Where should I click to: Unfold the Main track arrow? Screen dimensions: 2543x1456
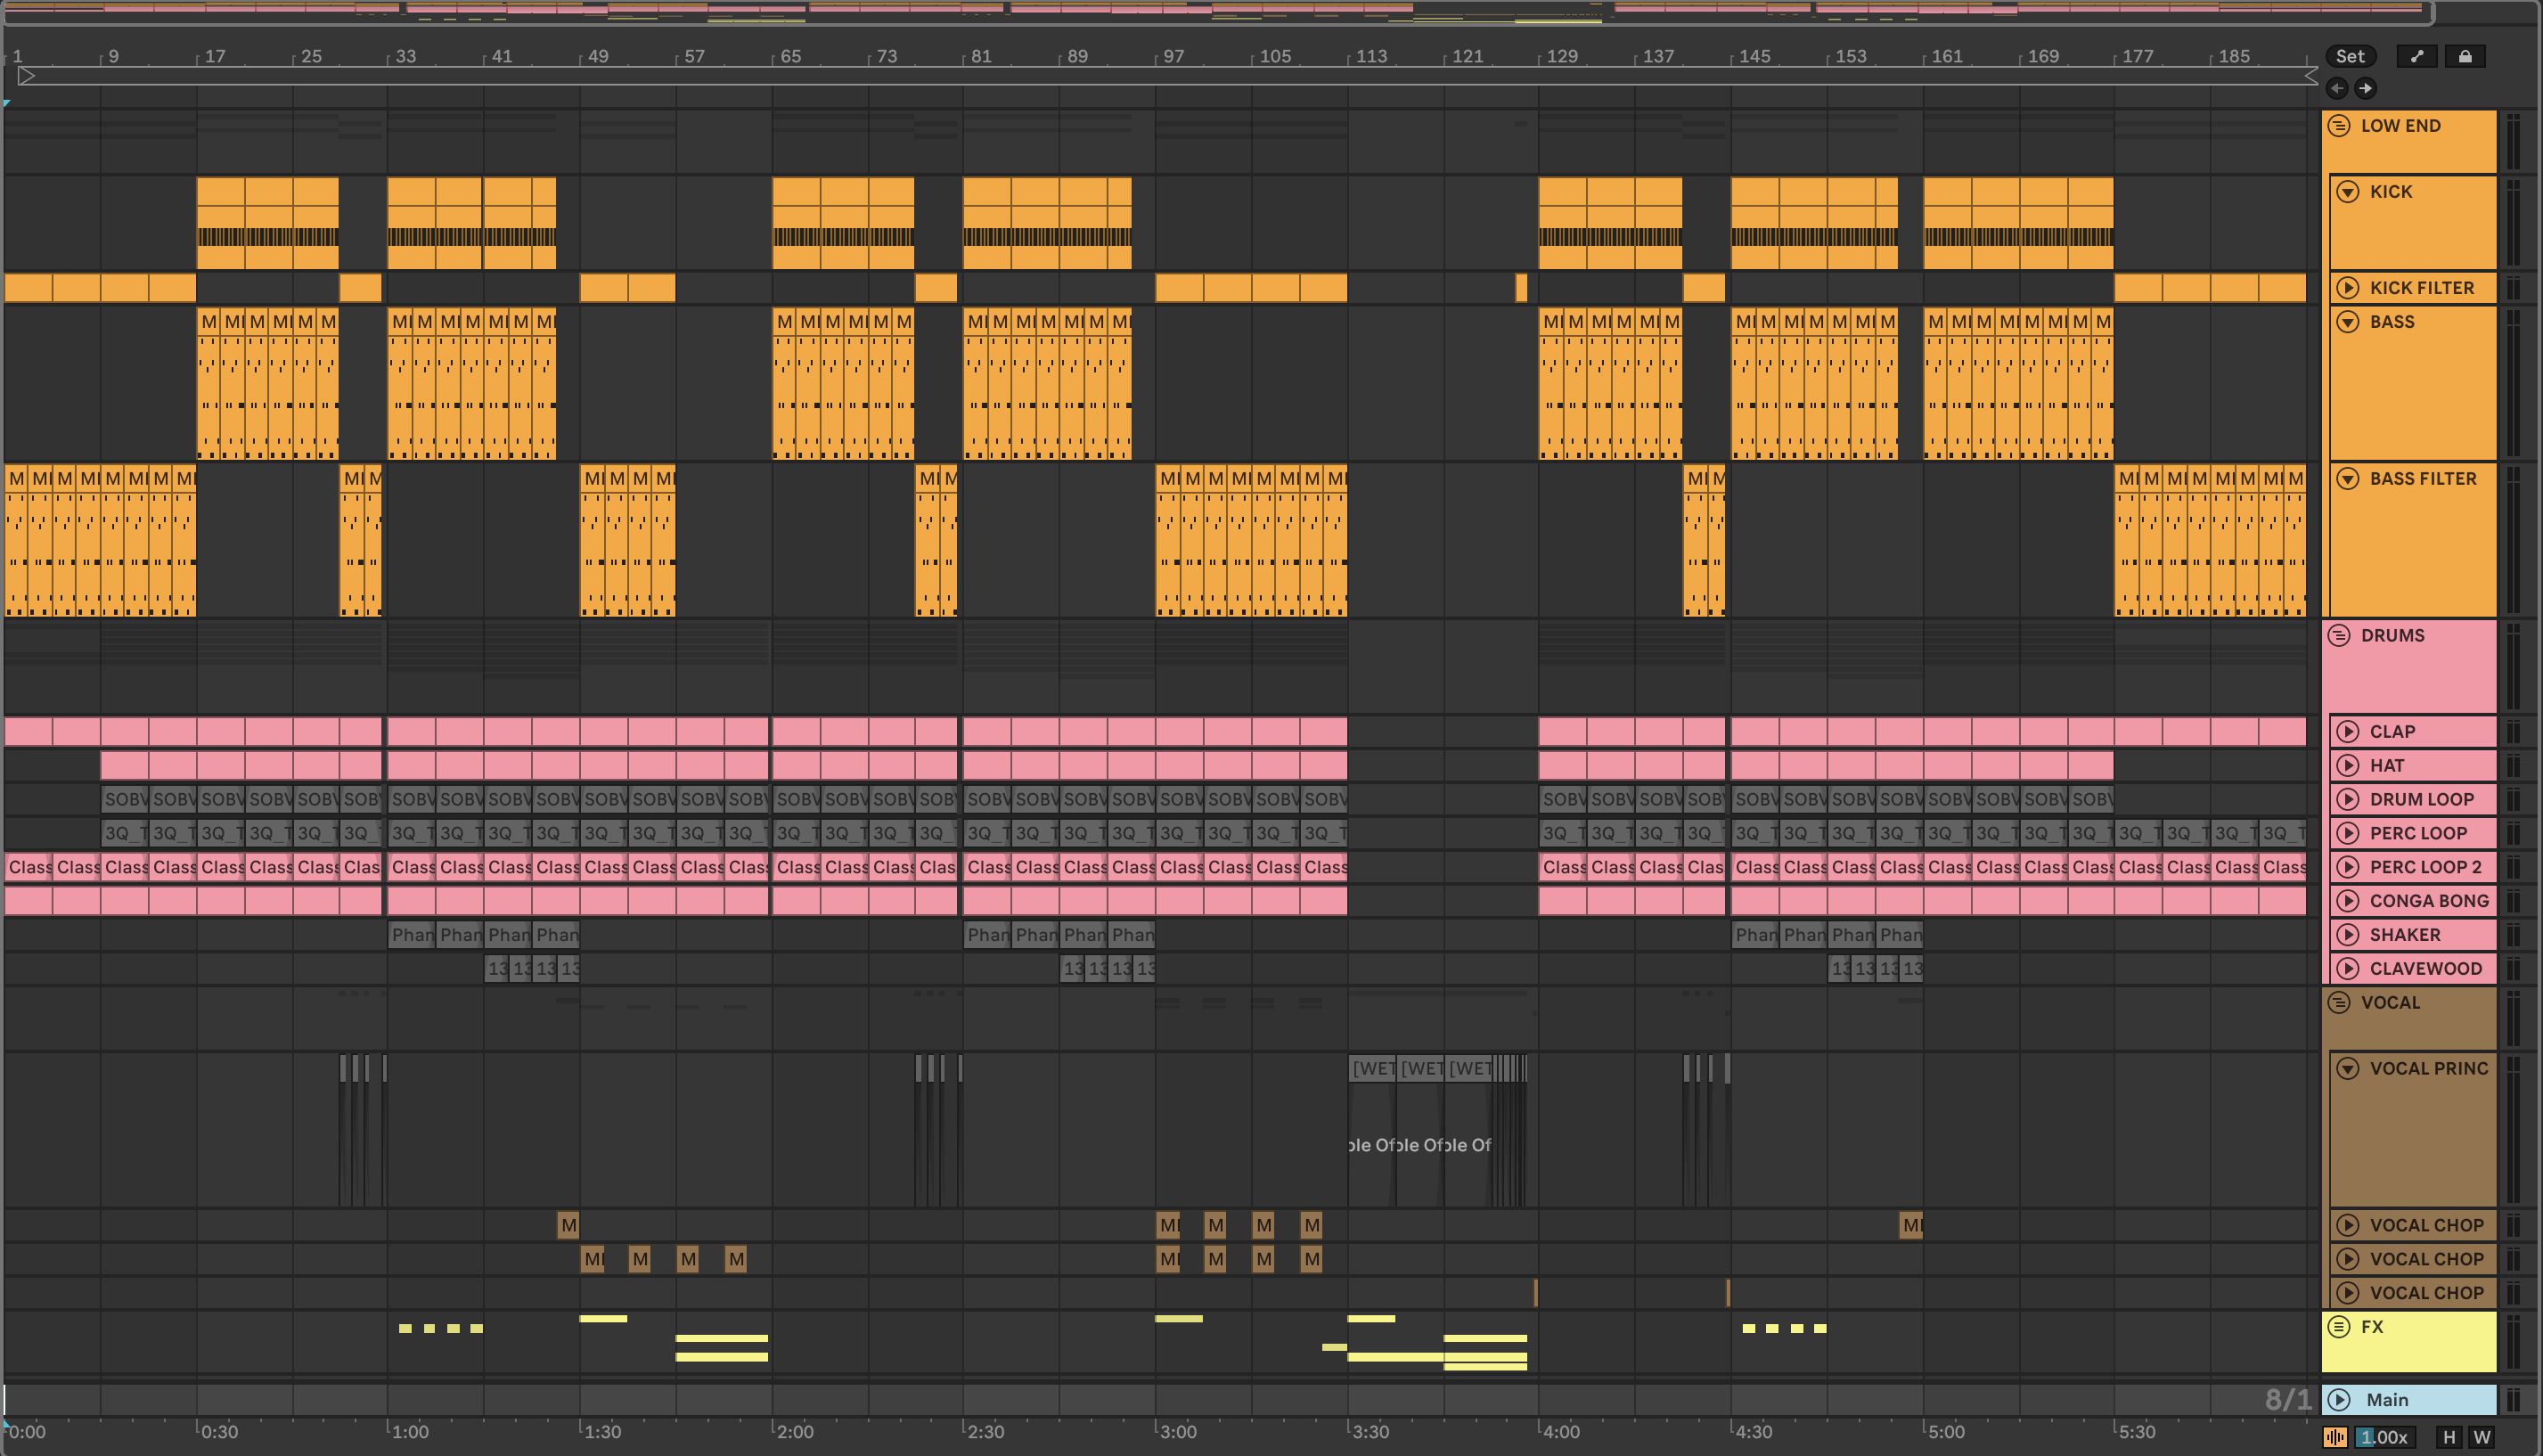pyautogui.click(x=2339, y=1399)
